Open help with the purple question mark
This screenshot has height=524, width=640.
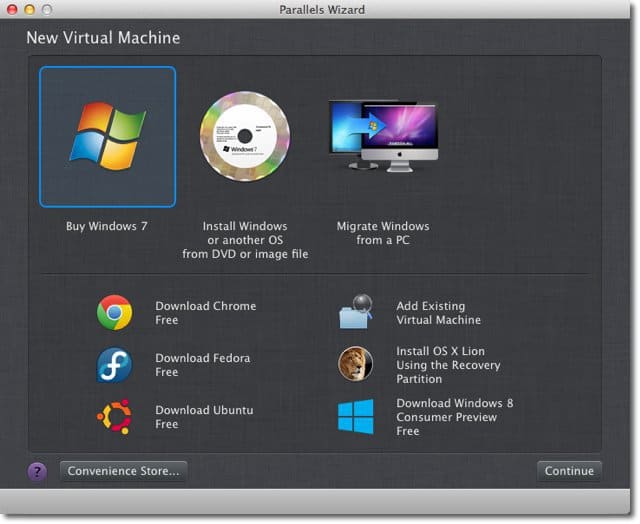tap(37, 472)
